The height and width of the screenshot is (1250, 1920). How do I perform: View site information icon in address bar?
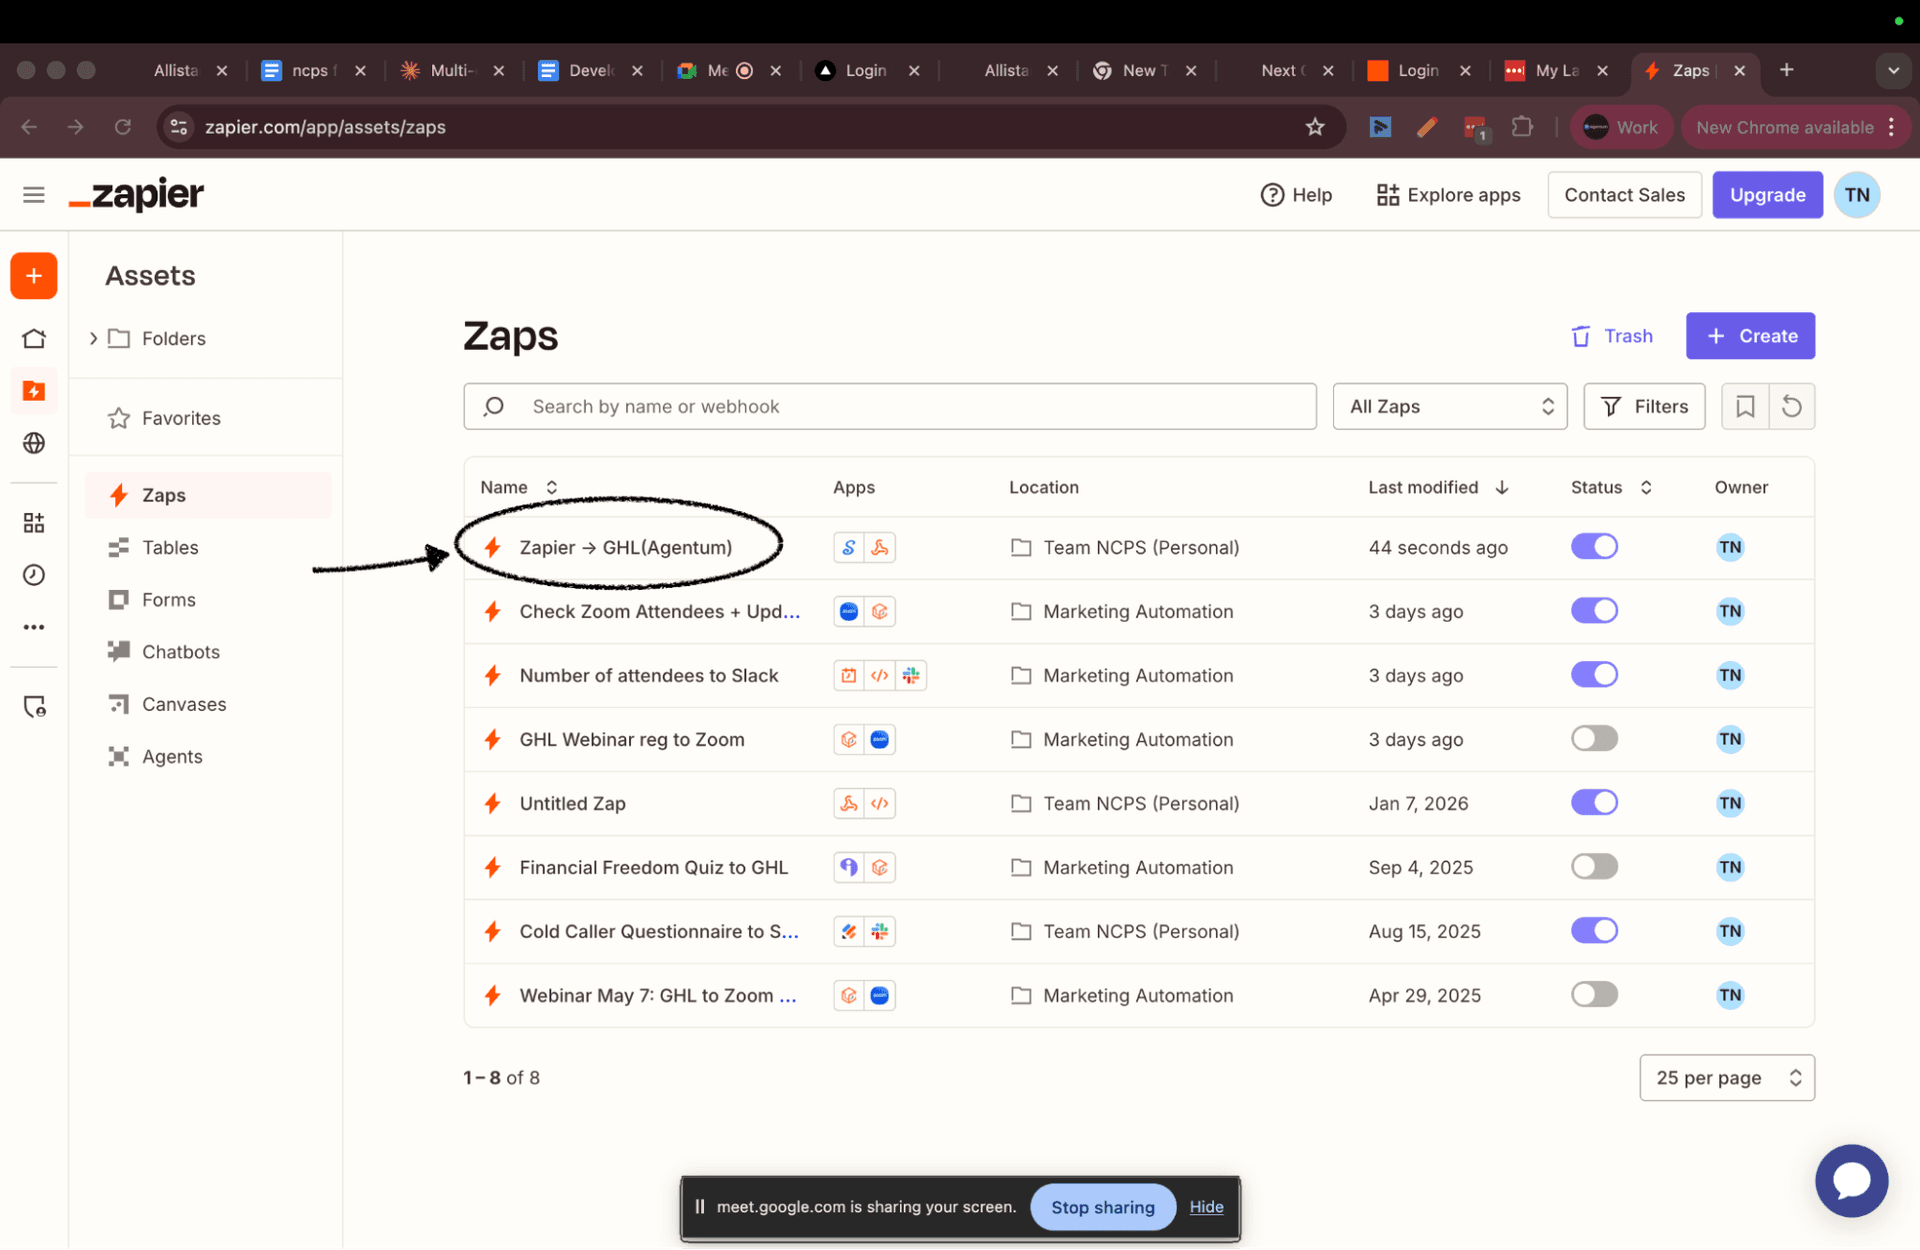[x=179, y=127]
